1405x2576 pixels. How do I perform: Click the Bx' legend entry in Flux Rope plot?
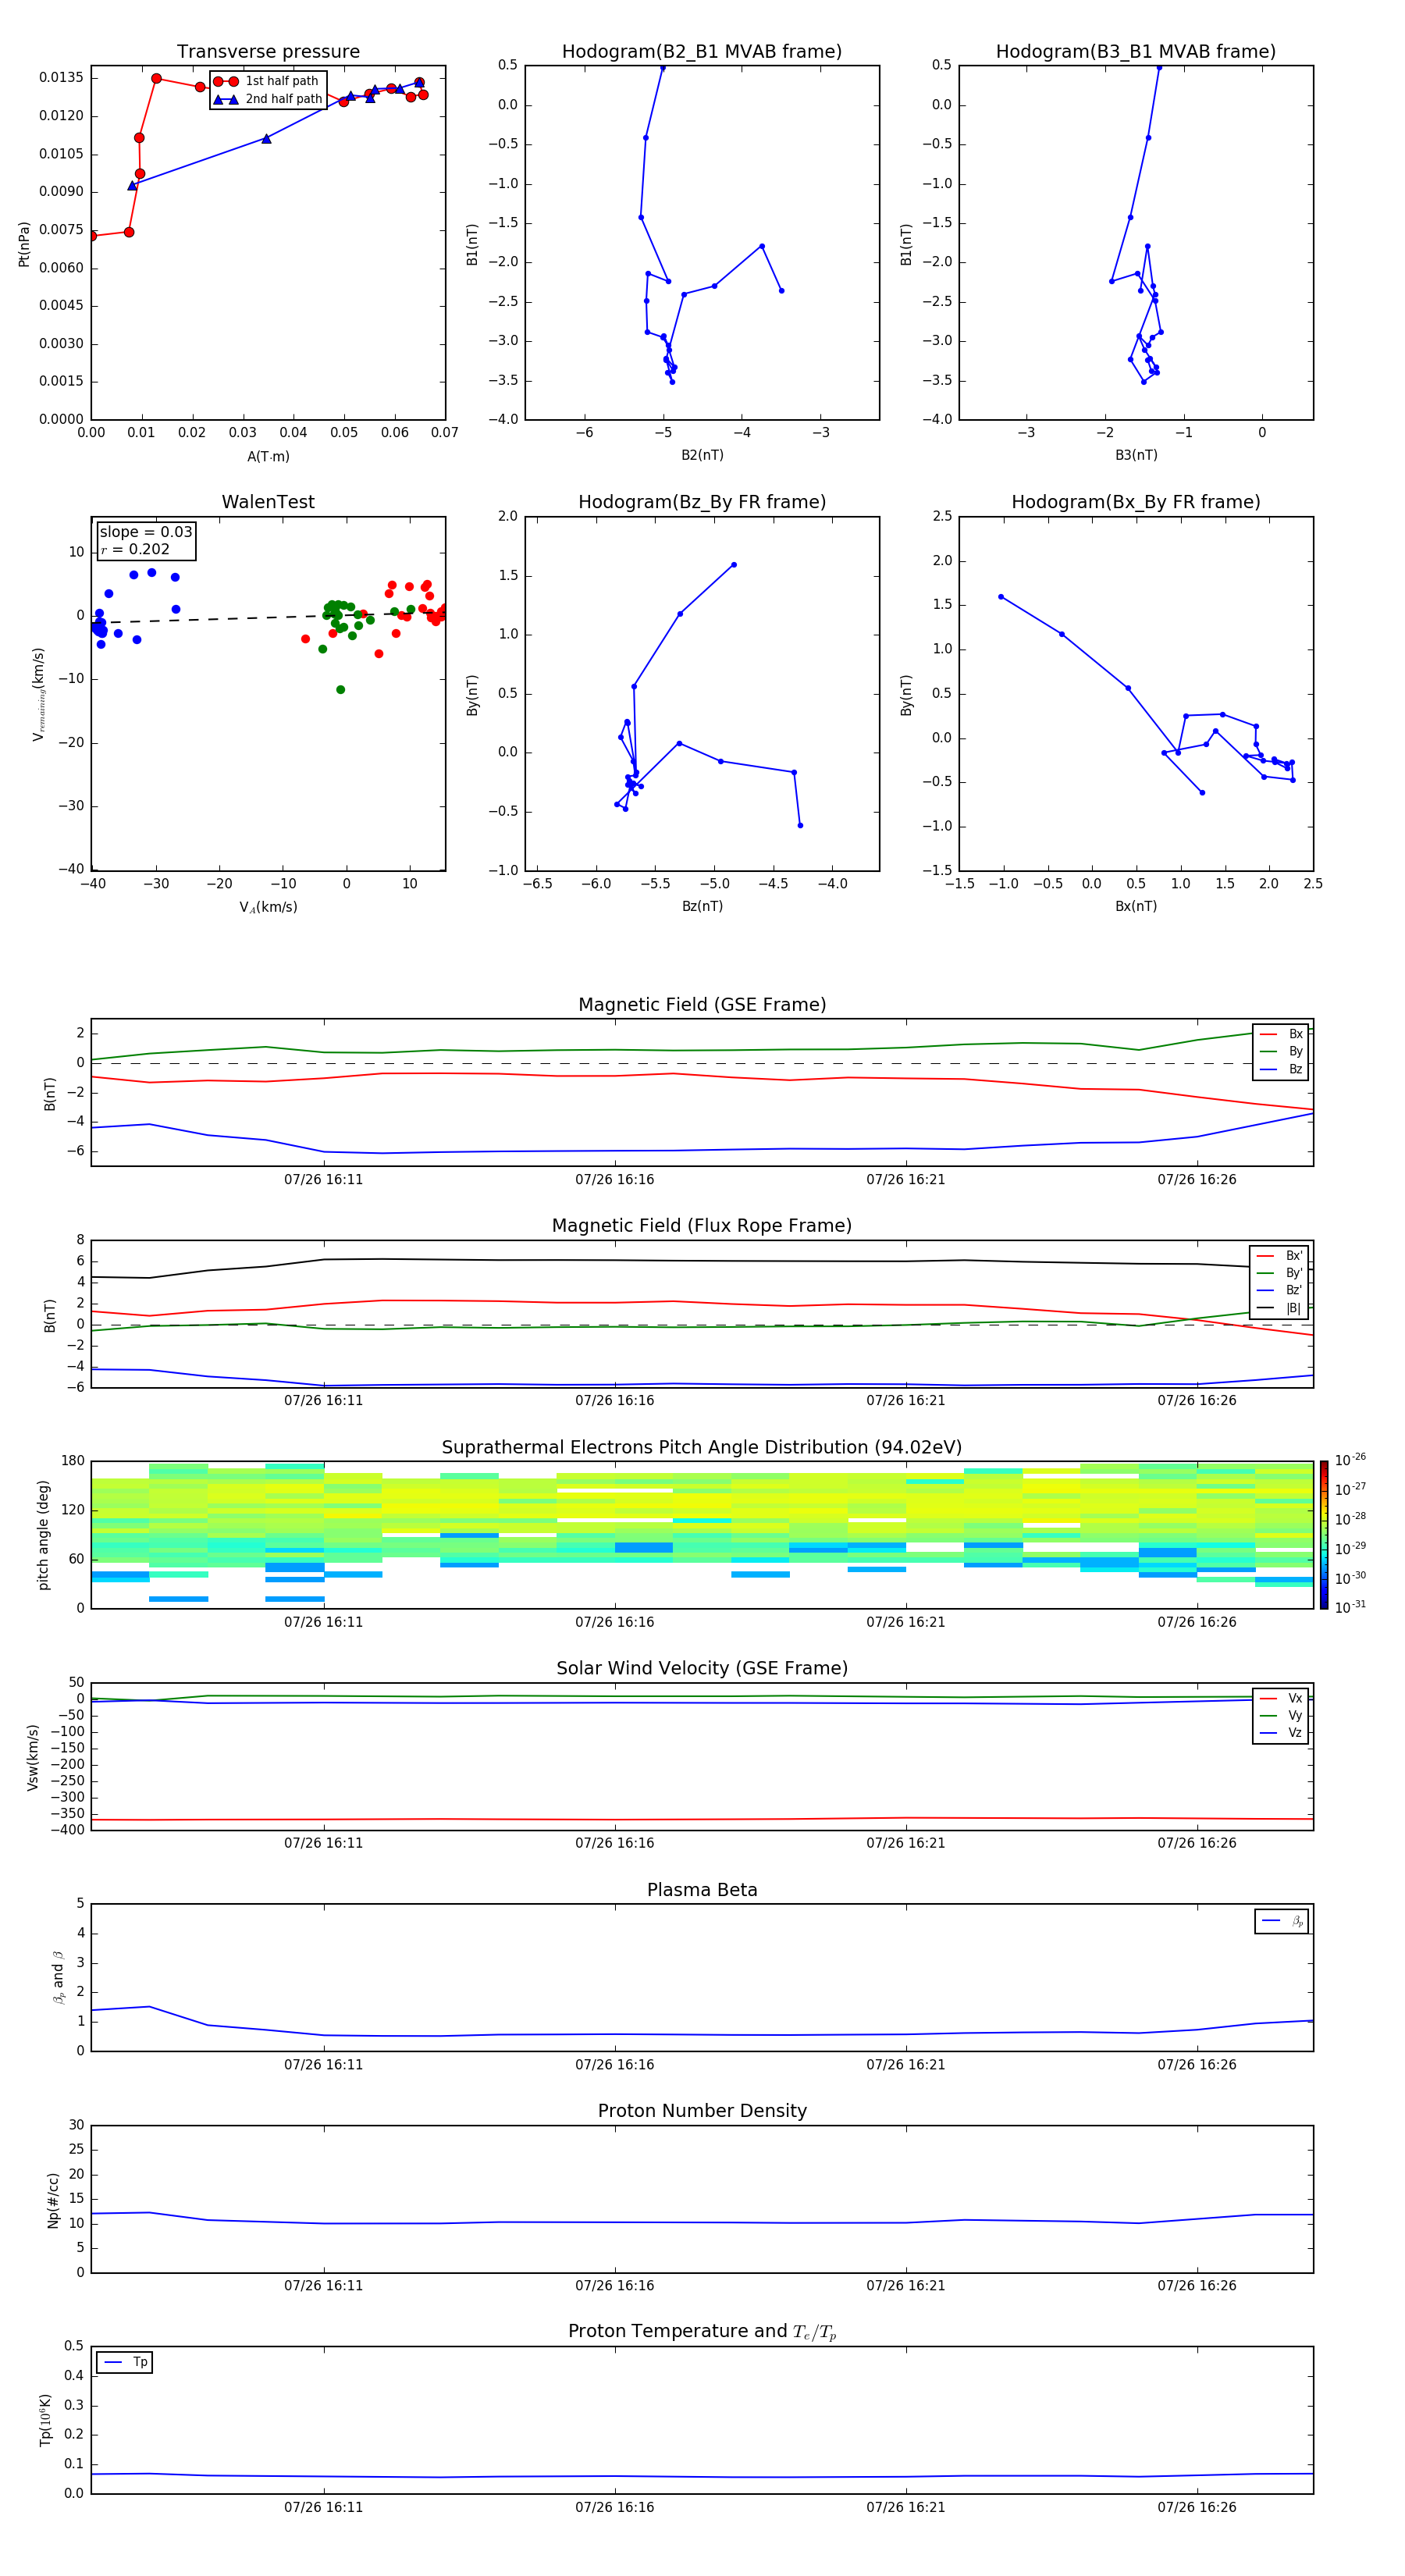click(x=1279, y=1256)
